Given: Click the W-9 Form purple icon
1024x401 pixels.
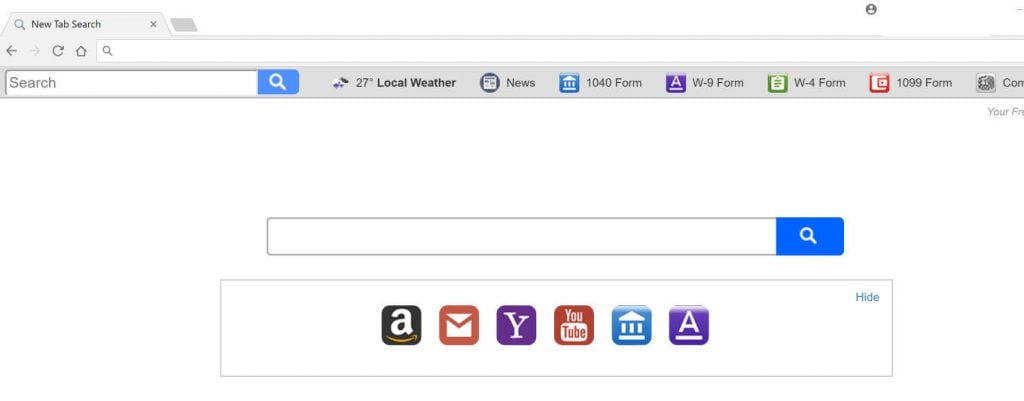Looking at the screenshot, I should pos(675,83).
